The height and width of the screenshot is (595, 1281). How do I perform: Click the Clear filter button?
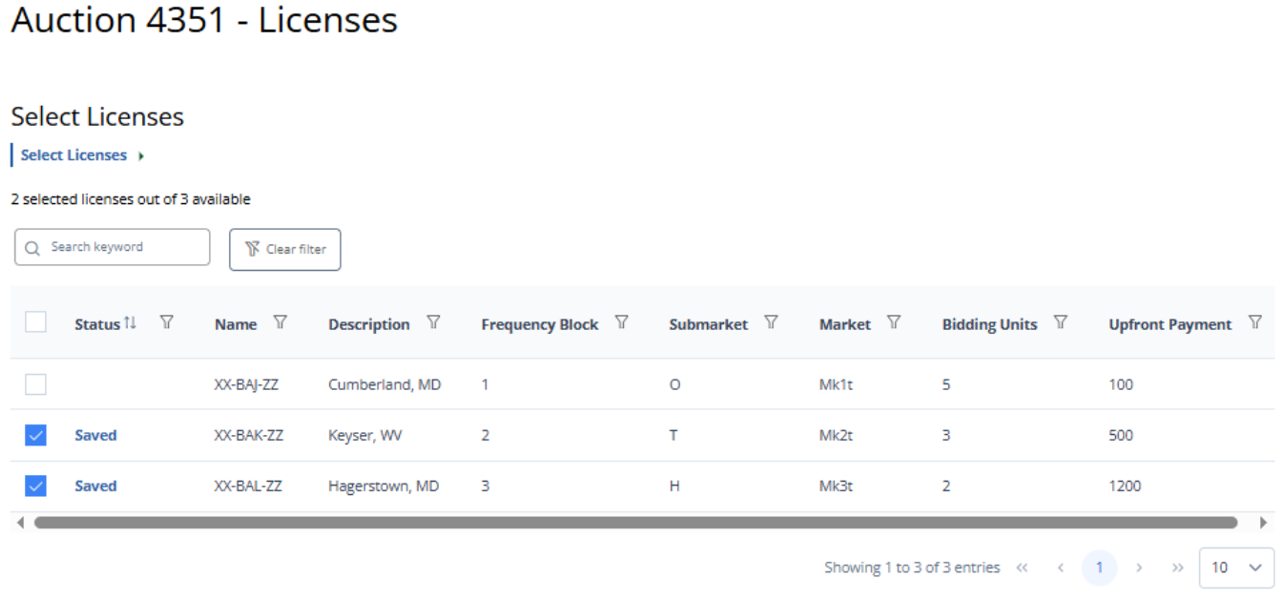pyautogui.click(x=285, y=249)
